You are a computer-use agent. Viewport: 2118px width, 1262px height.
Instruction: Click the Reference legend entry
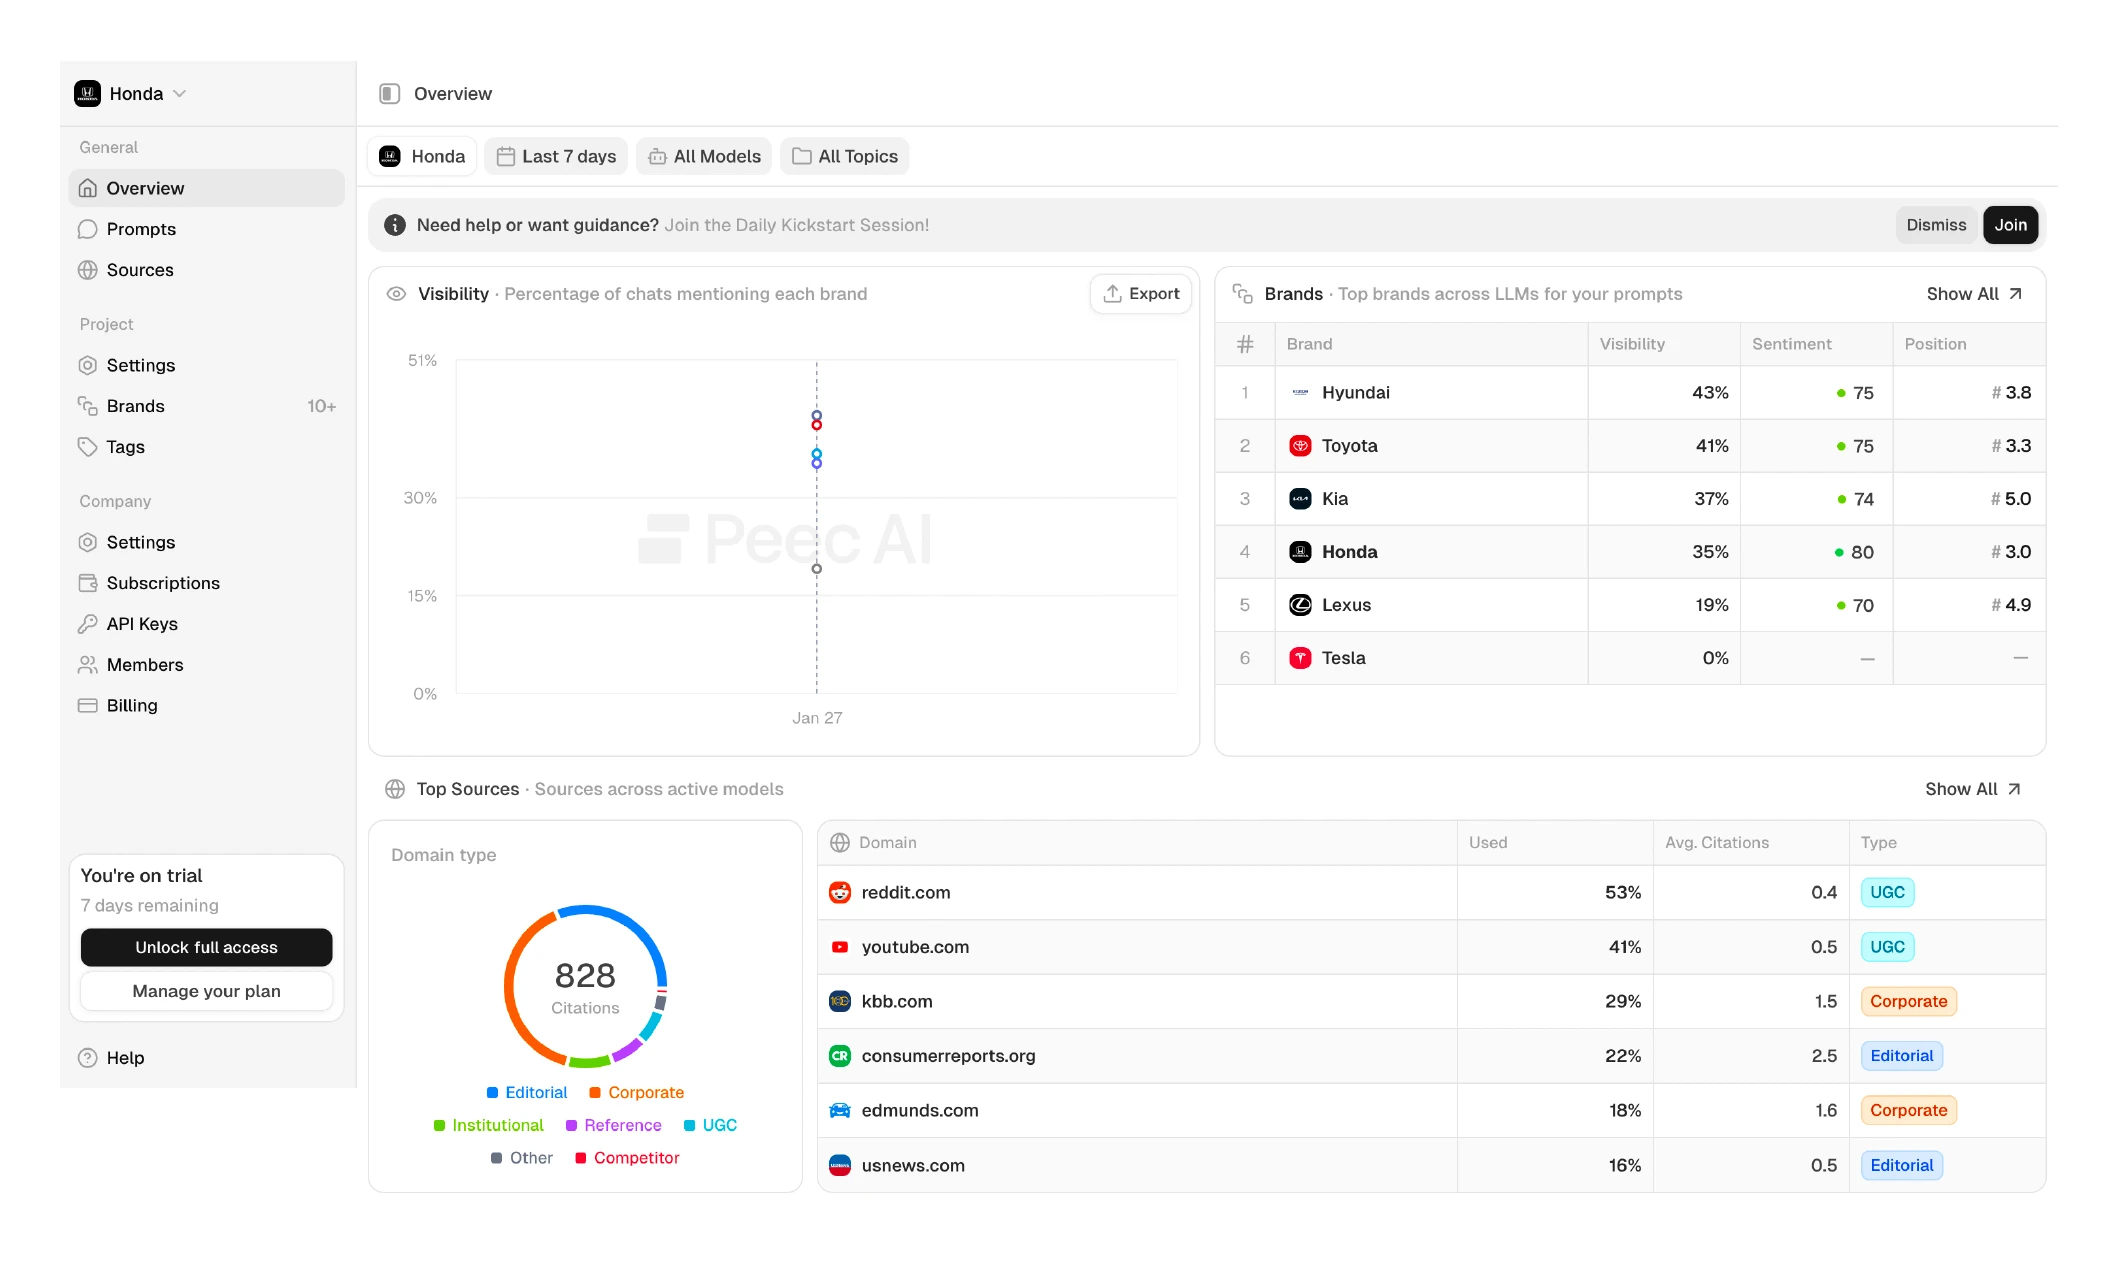tap(613, 1126)
